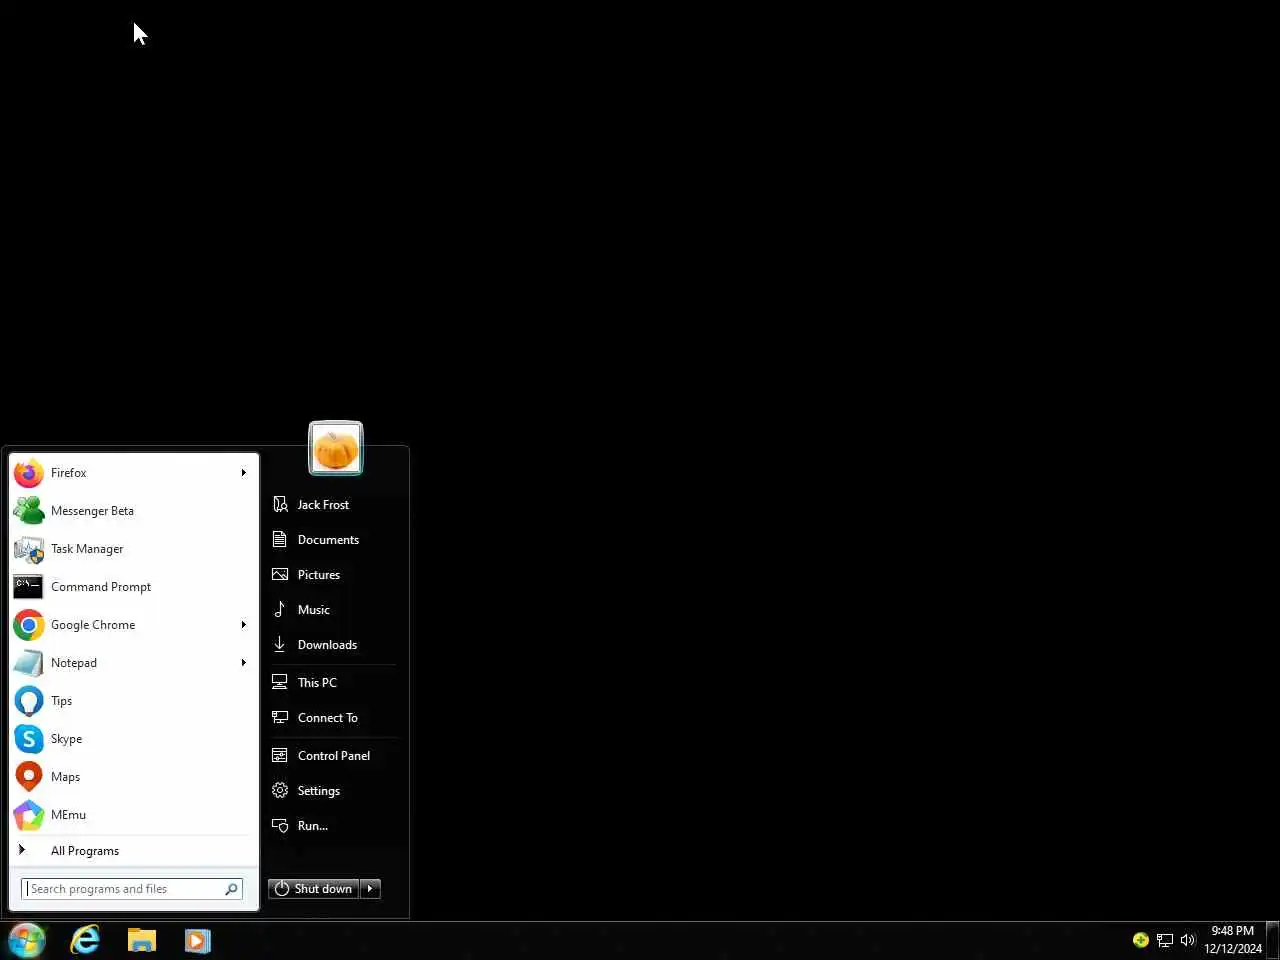Click the Pictures frame icon
Image resolution: width=1280 pixels, height=960 pixels.
click(x=280, y=575)
